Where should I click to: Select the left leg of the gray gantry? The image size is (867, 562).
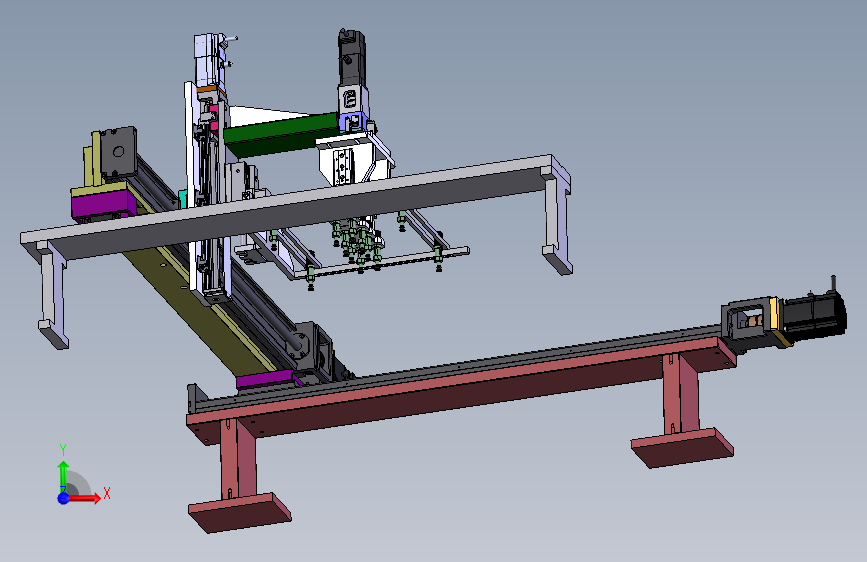[51, 293]
